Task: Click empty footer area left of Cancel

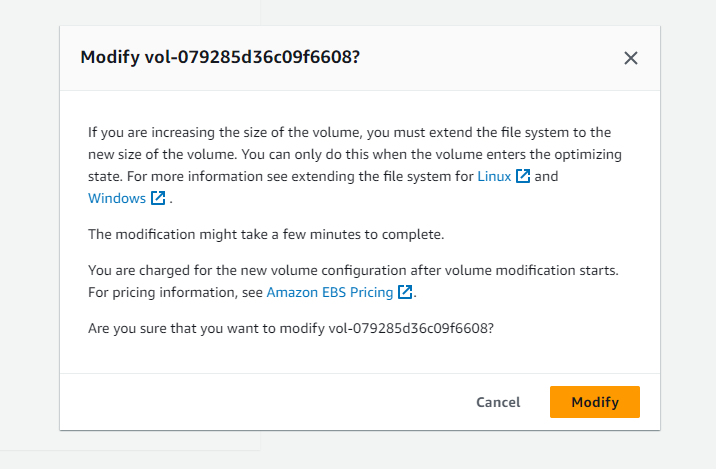Action: [263, 402]
